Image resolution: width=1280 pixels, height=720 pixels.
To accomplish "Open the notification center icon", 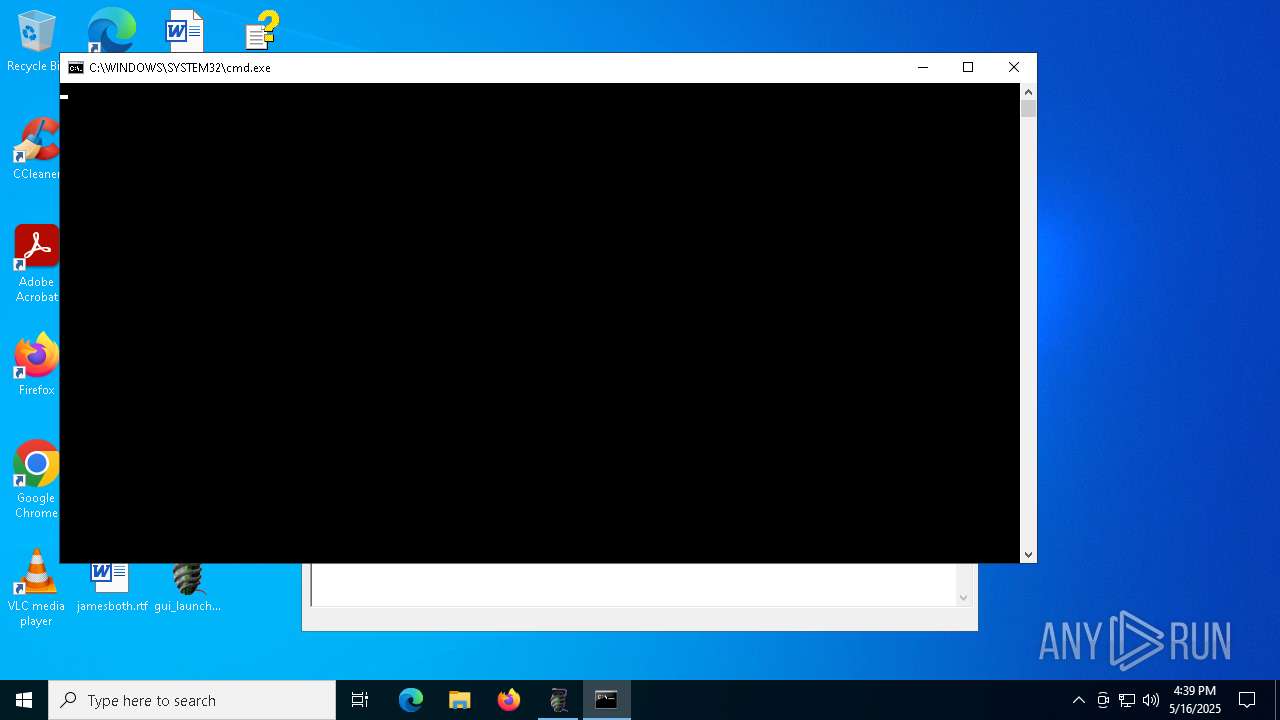I will click(1247, 700).
